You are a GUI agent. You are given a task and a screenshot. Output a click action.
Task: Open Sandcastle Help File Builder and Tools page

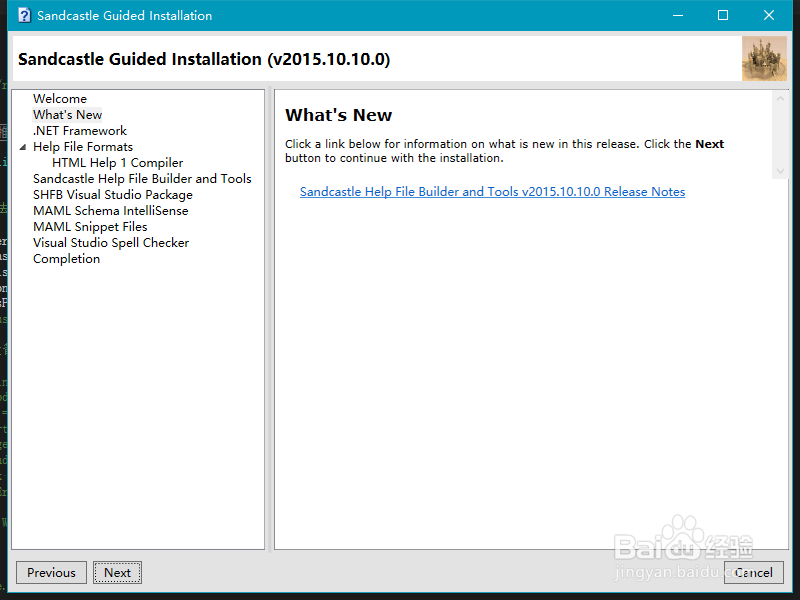(142, 179)
